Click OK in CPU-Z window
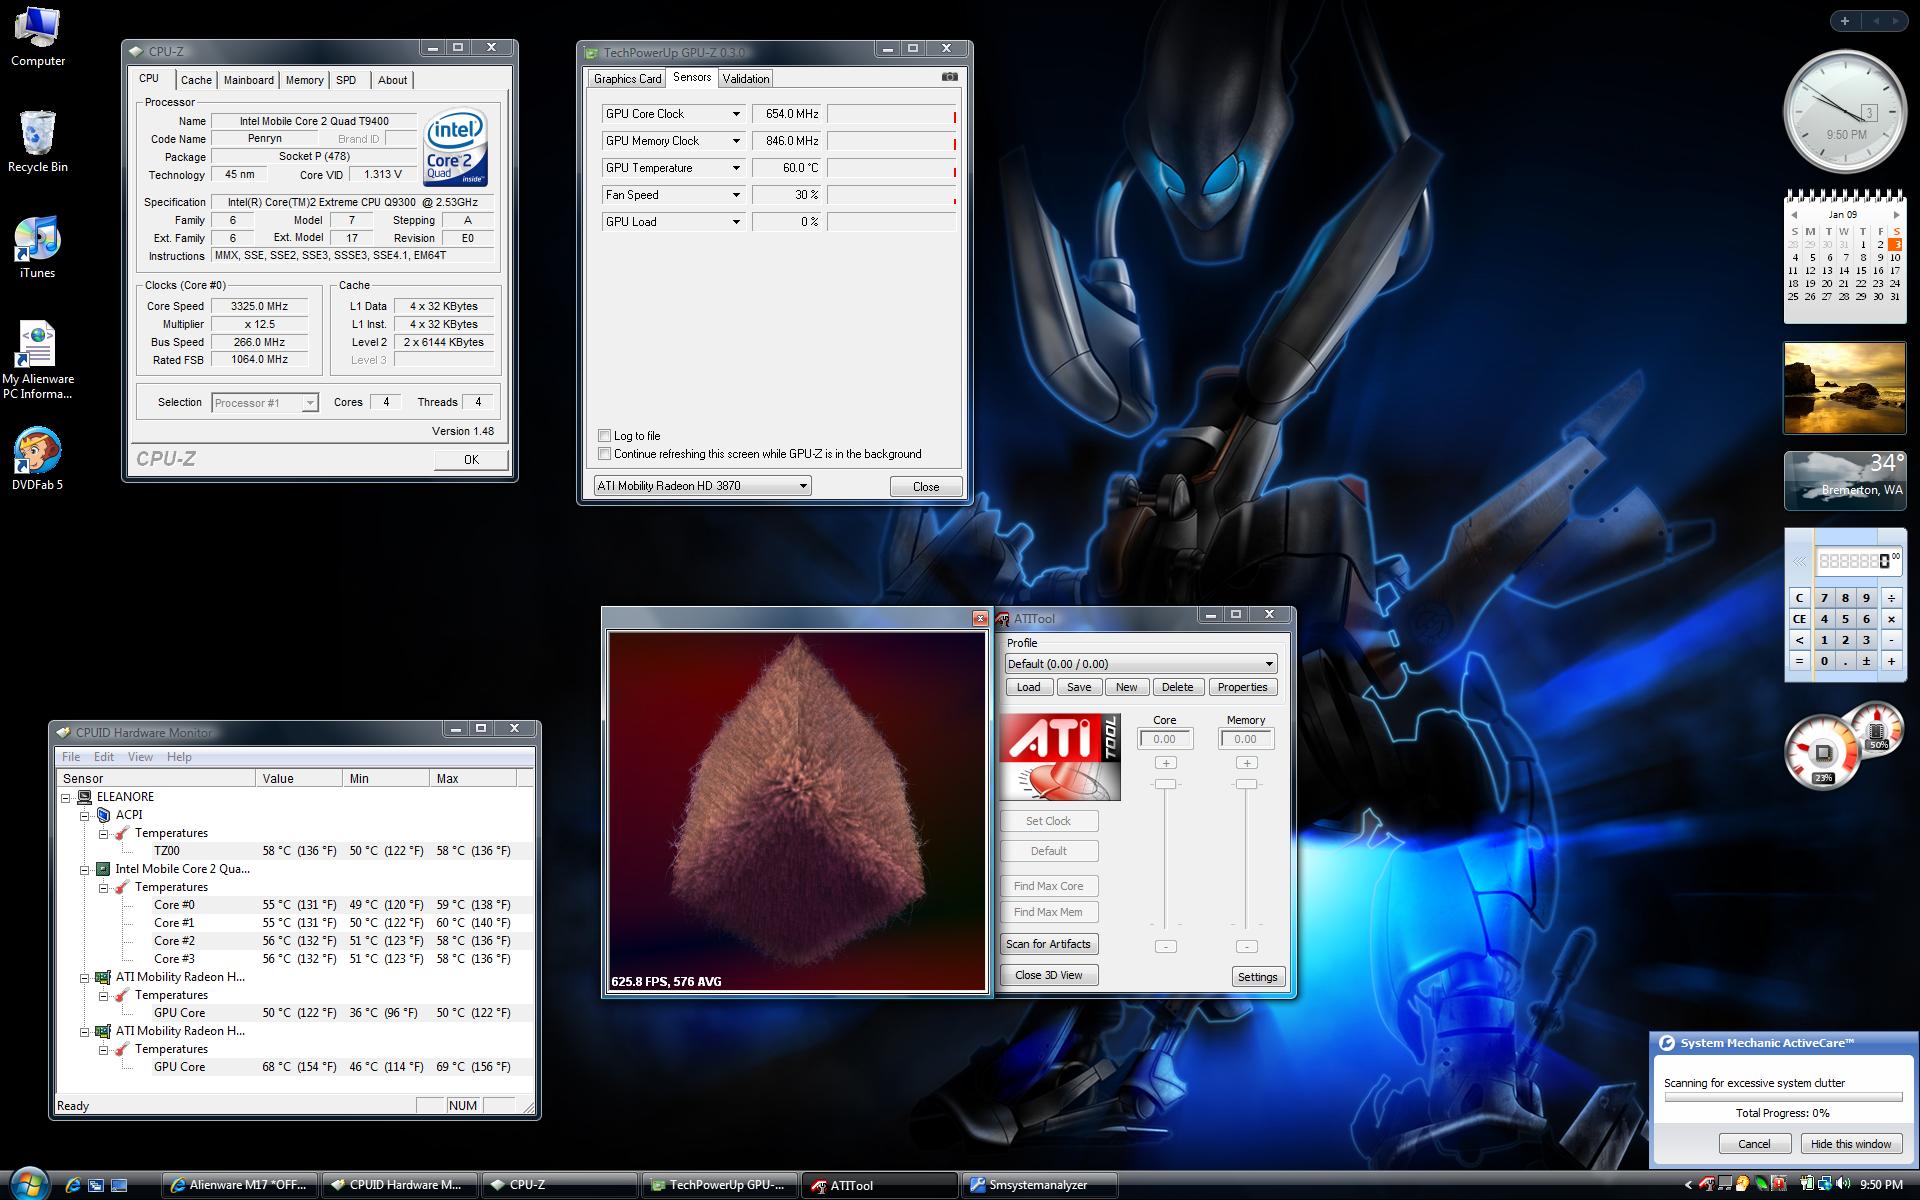The image size is (1920, 1200). [x=471, y=459]
